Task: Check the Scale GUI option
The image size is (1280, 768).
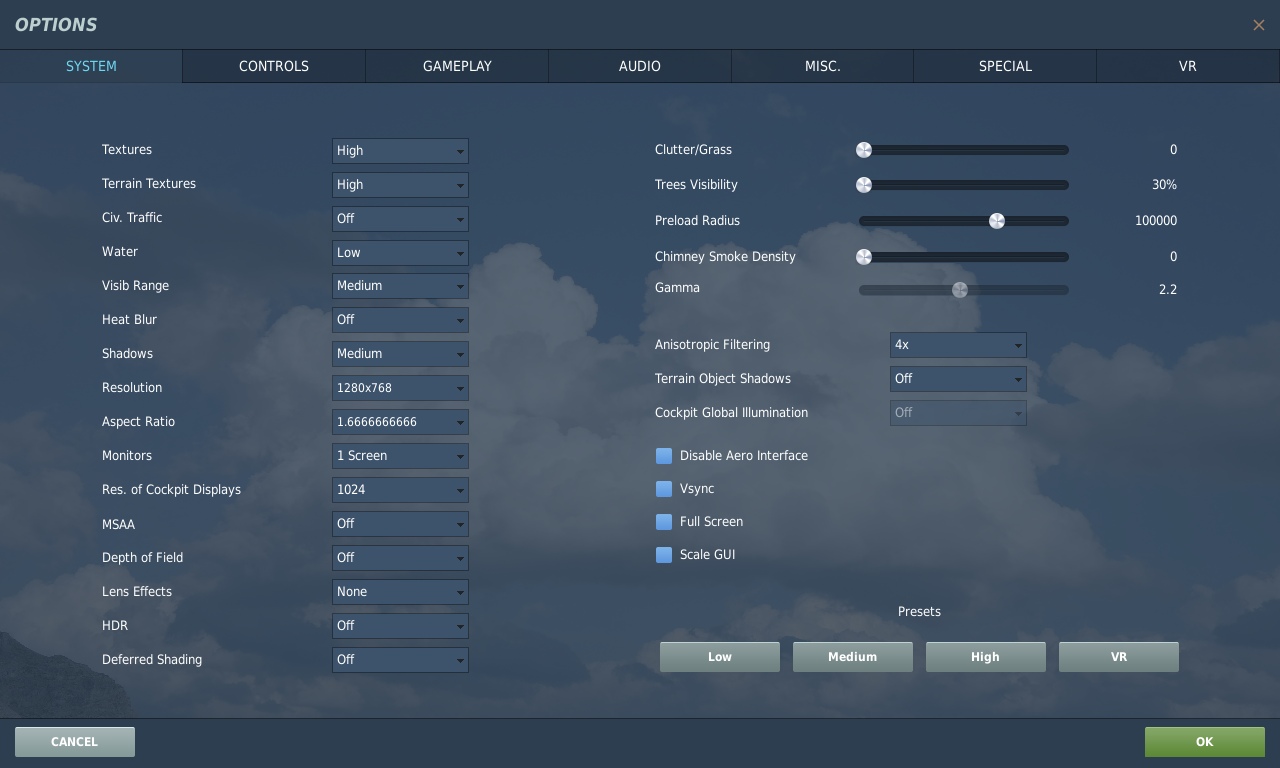Action: 664,555
